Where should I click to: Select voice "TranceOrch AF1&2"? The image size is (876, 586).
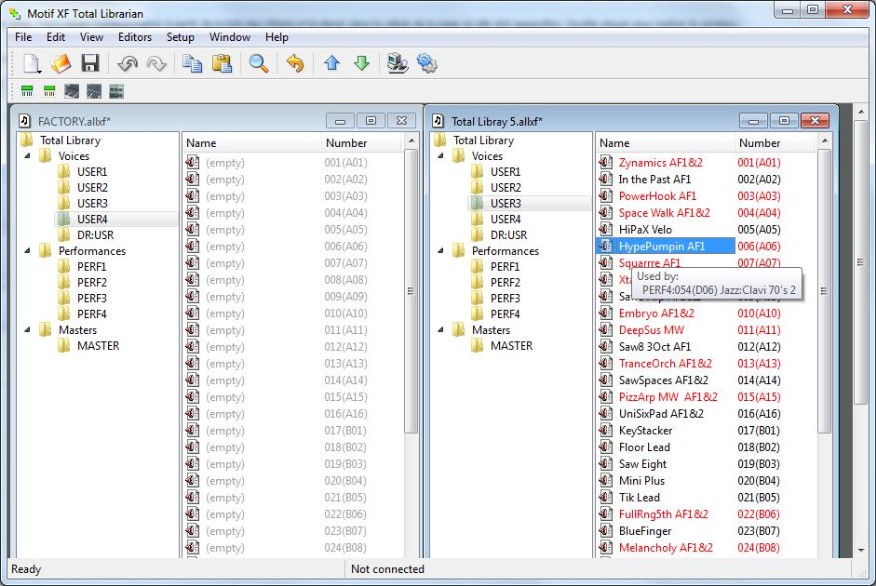click(665, 364)
